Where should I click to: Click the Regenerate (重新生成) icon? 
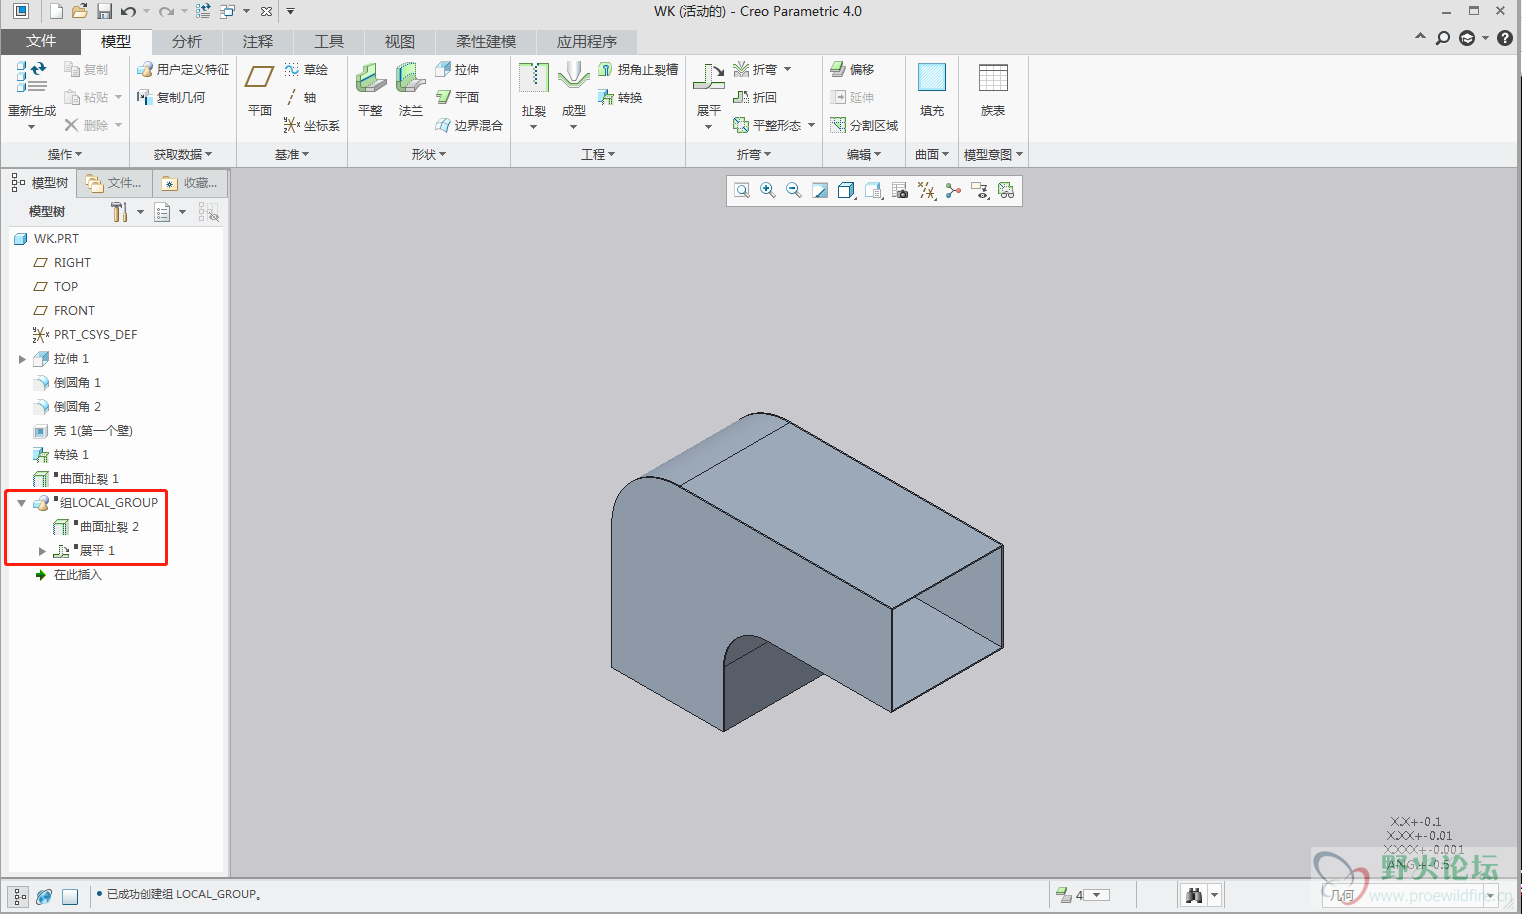coord(32,89)
